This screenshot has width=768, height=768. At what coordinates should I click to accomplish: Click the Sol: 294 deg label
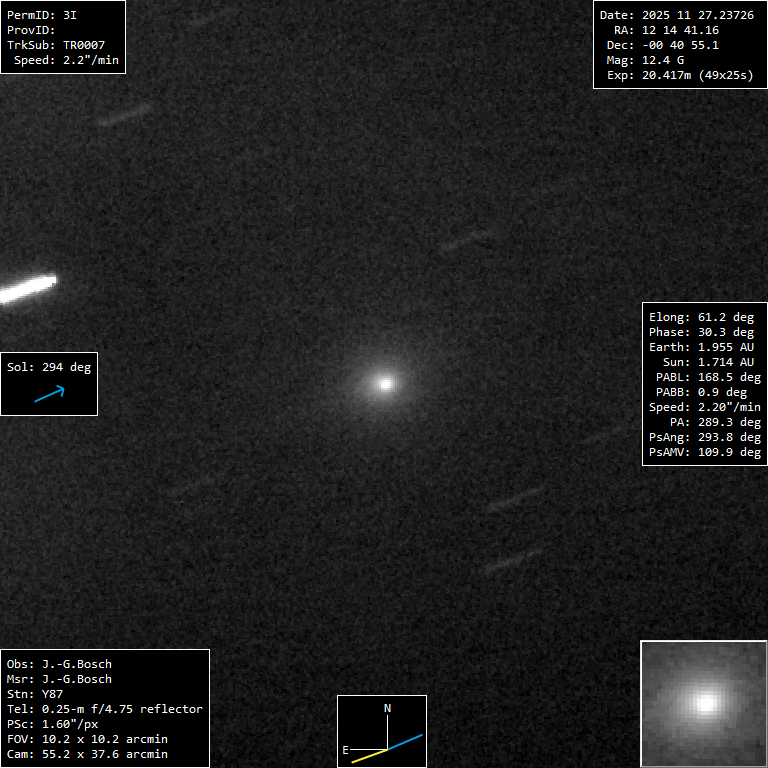pyautogui.click(x=49, y=367)
